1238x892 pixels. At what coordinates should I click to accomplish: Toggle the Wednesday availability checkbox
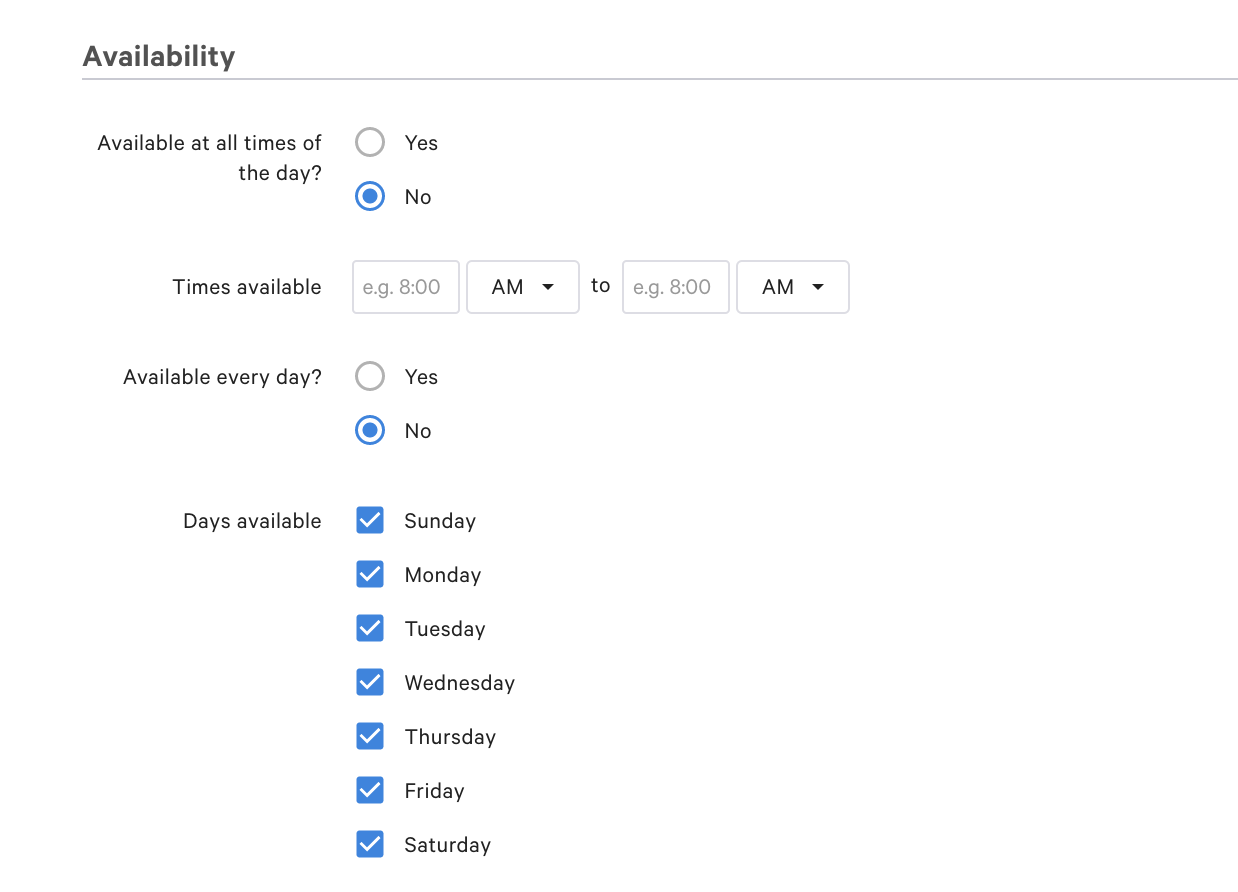[x=370, y=682]
